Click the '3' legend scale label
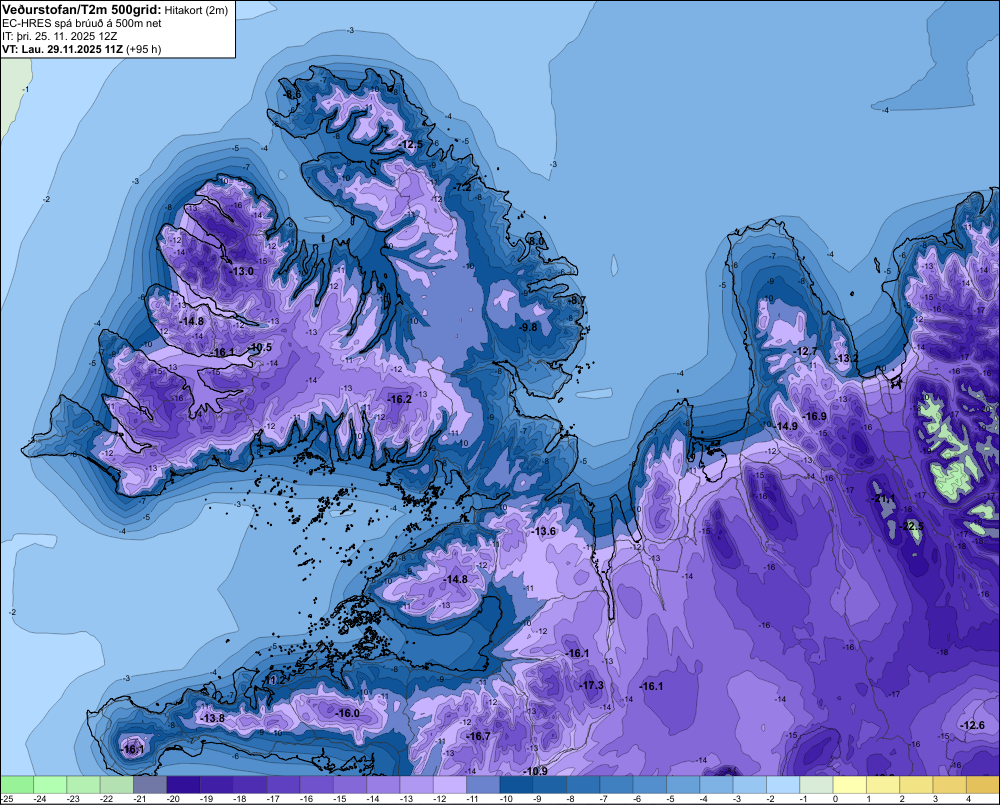1000x805 pixels. pyautogui.click(x=935, y=799)
